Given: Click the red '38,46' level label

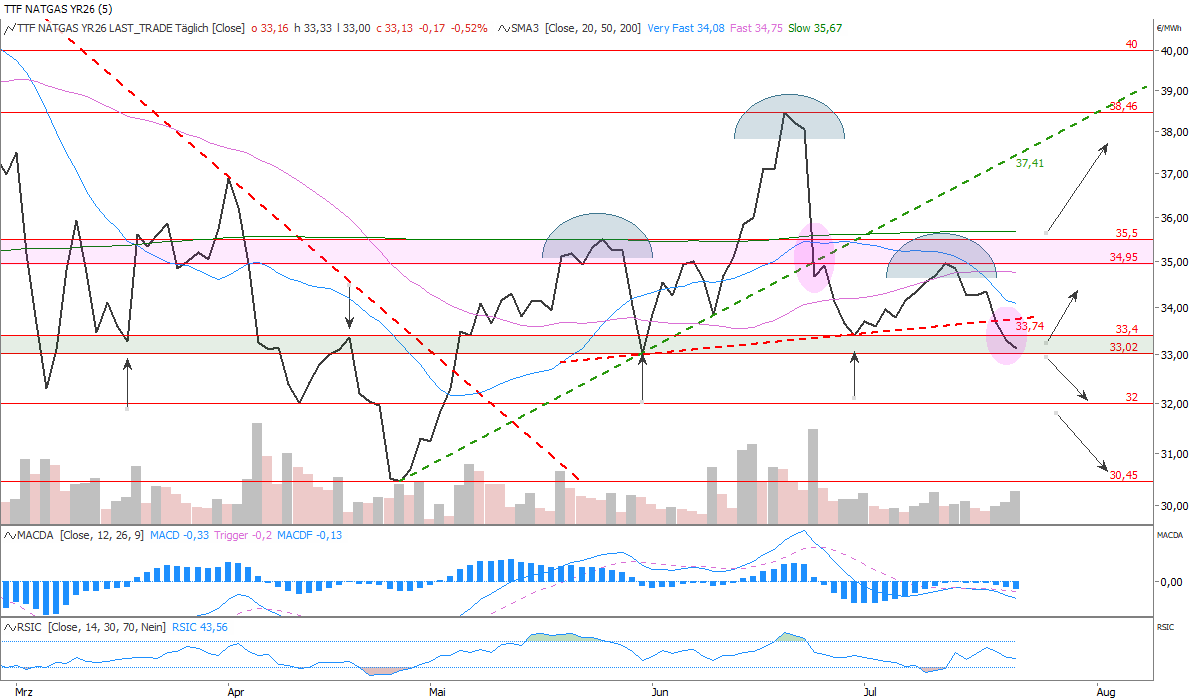Looking at the screenshot, I should tap(1124, 105).
